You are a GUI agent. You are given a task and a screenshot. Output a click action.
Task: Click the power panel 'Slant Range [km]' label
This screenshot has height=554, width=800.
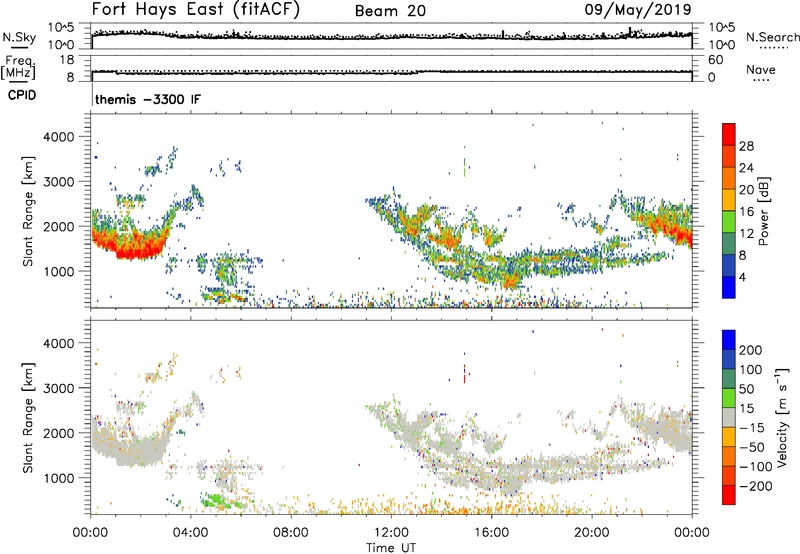coord(28,211)
